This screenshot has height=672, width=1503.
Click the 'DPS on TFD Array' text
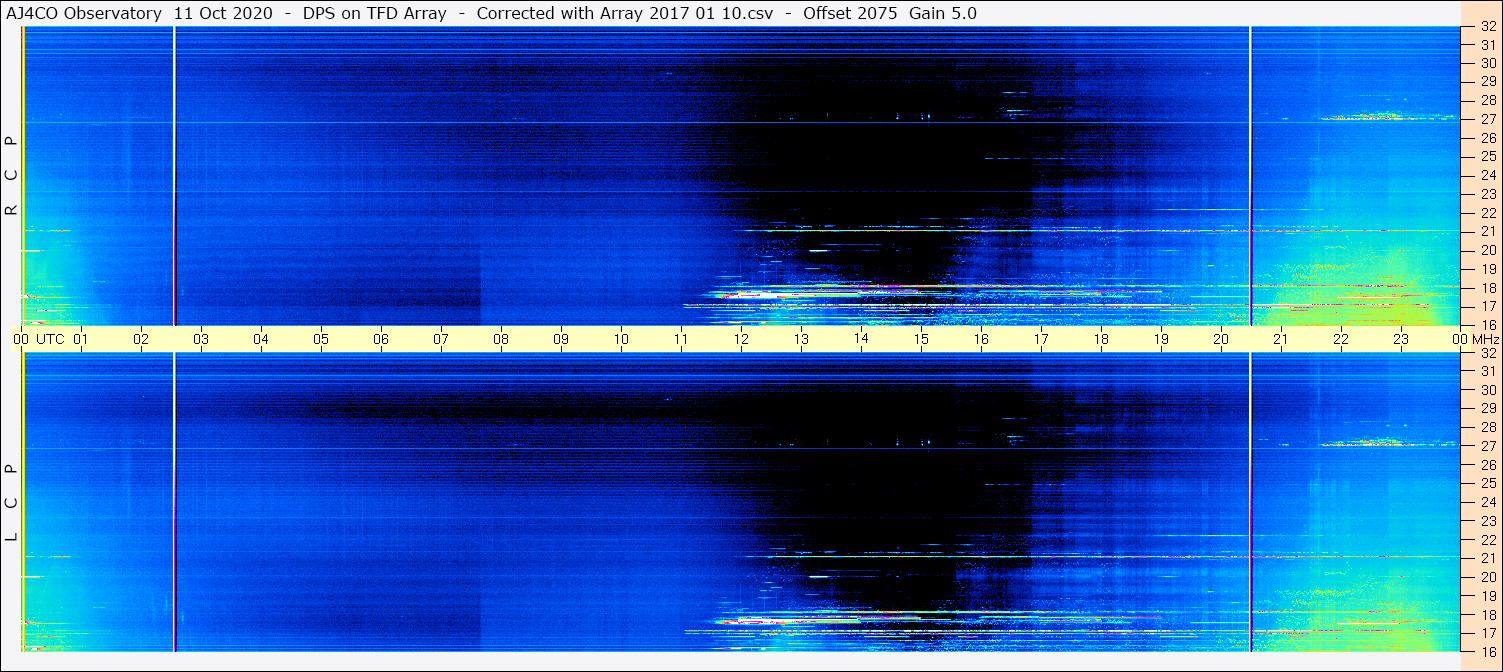click(374, 14)
